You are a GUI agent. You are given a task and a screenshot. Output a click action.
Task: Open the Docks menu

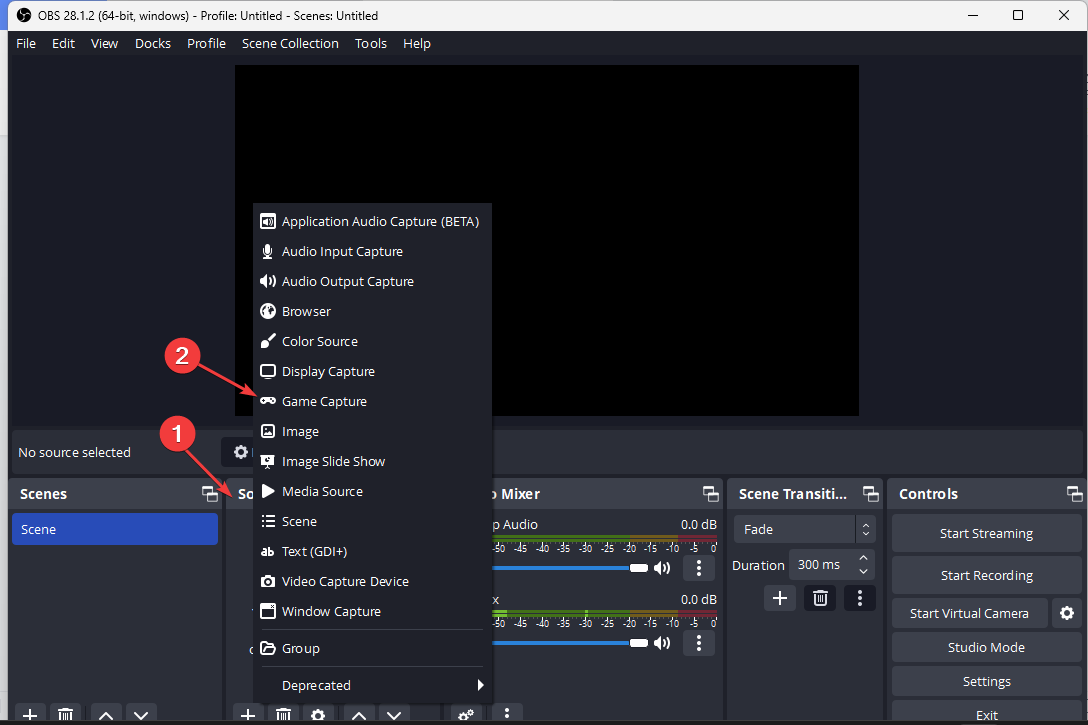pos(153,43)
